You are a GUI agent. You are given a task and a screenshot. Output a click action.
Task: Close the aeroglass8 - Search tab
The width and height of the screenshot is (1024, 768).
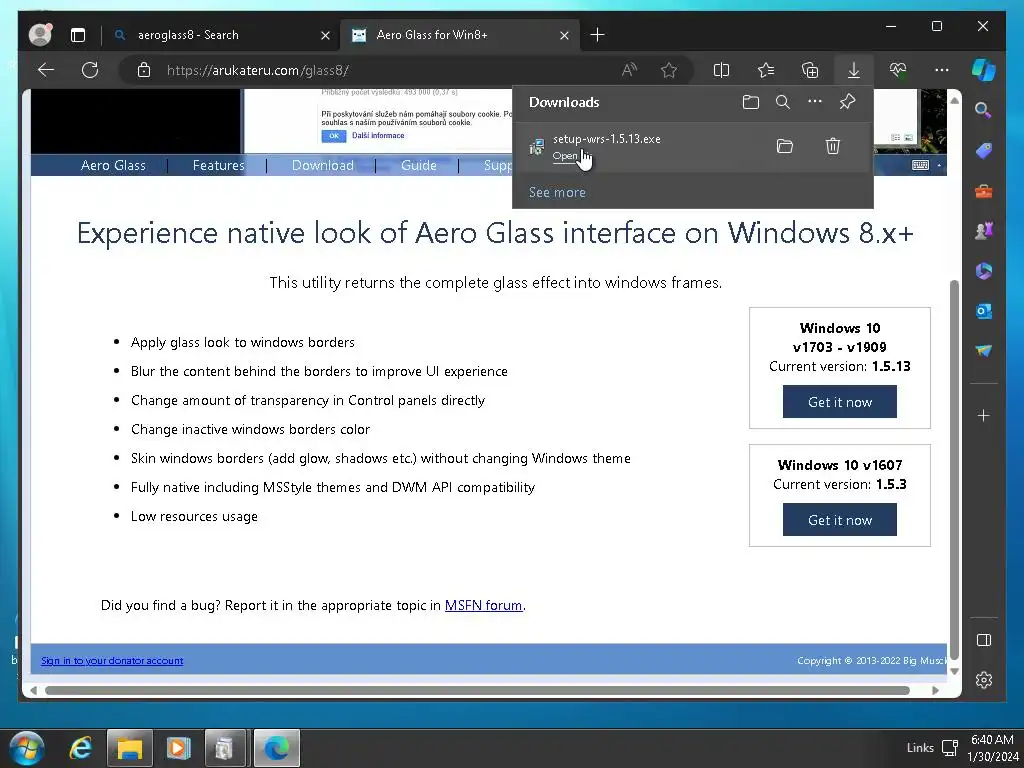click(325, 35)
